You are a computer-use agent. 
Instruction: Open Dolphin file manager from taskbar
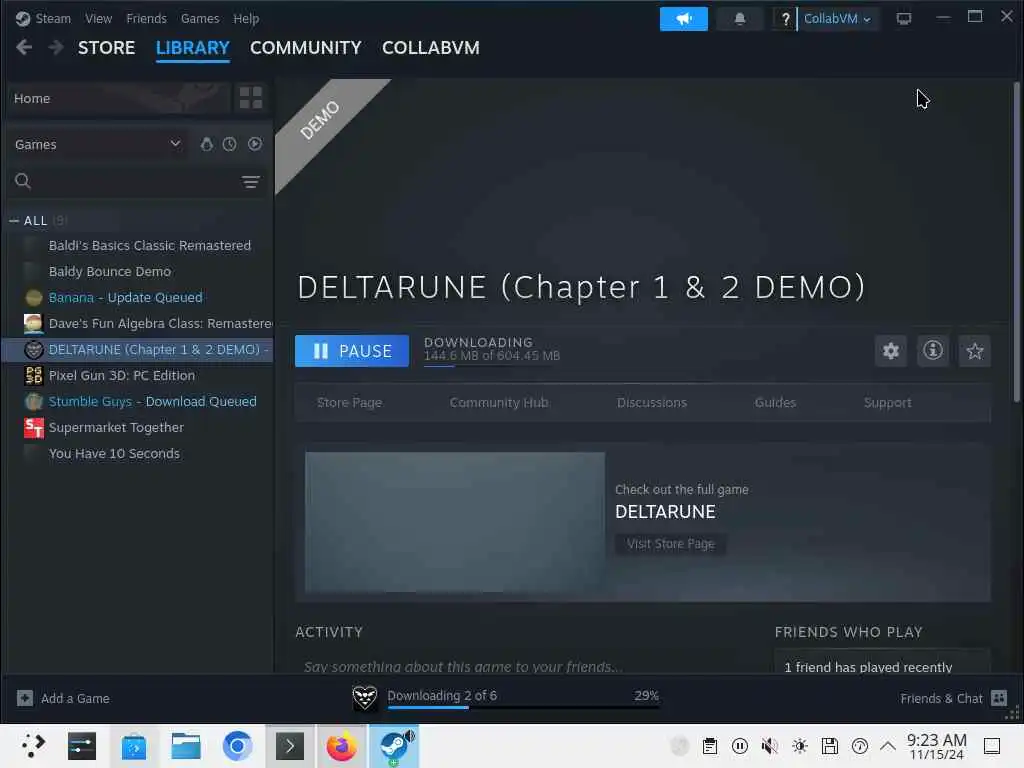coord(186,746)
